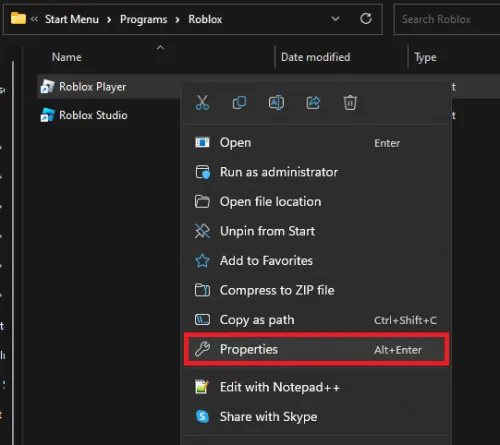500x445 pixels.
Task: Click the Cut scissors icon
Action: [x=202, y=103]
